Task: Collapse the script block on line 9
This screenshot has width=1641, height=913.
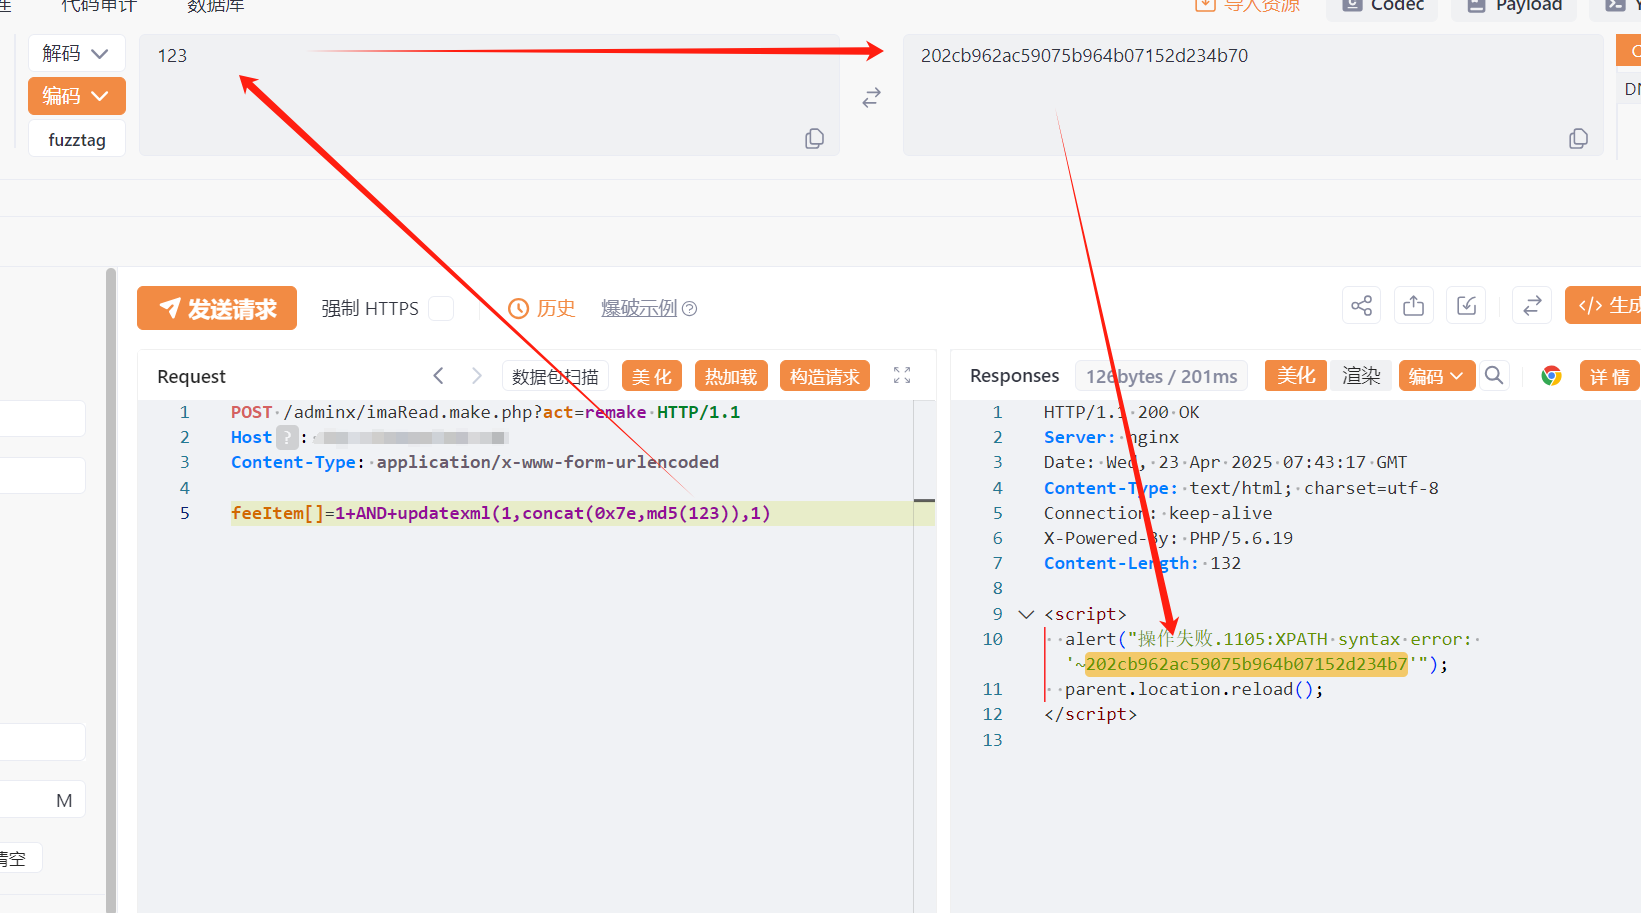Action: click(x=1026, y=614)
